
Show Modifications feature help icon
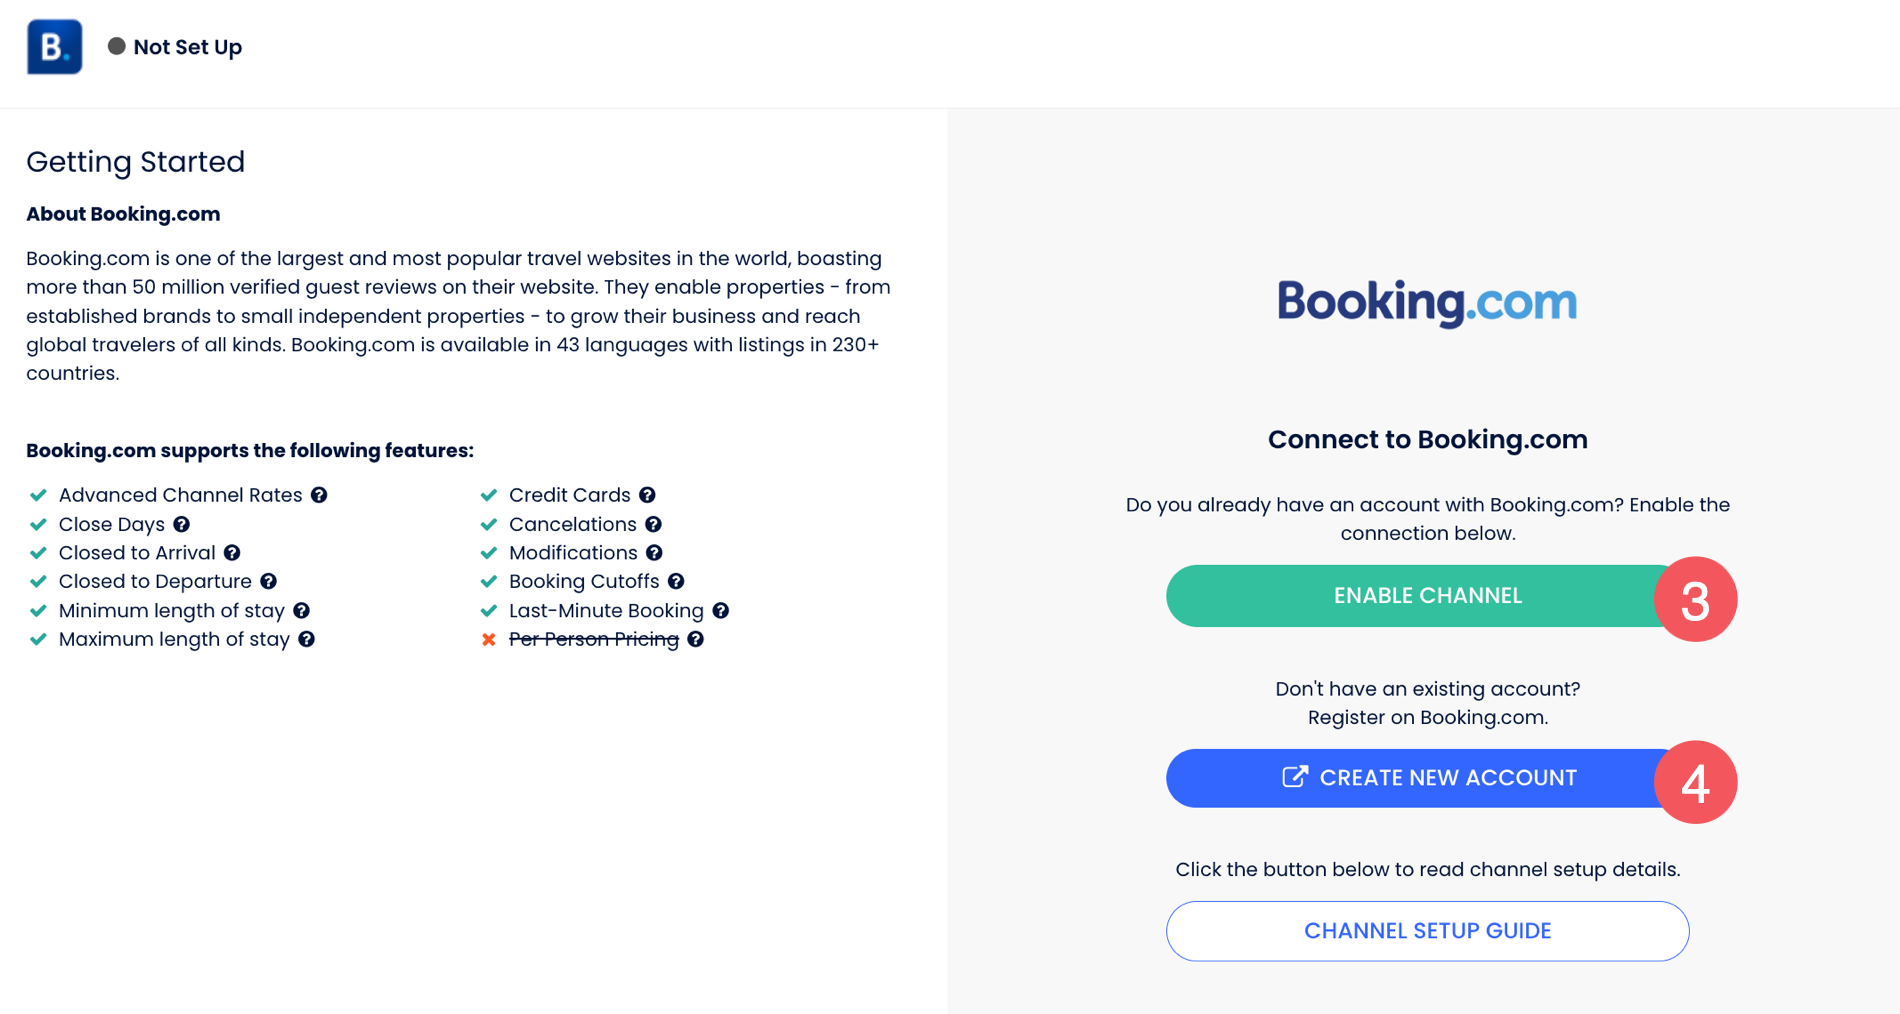654,553
